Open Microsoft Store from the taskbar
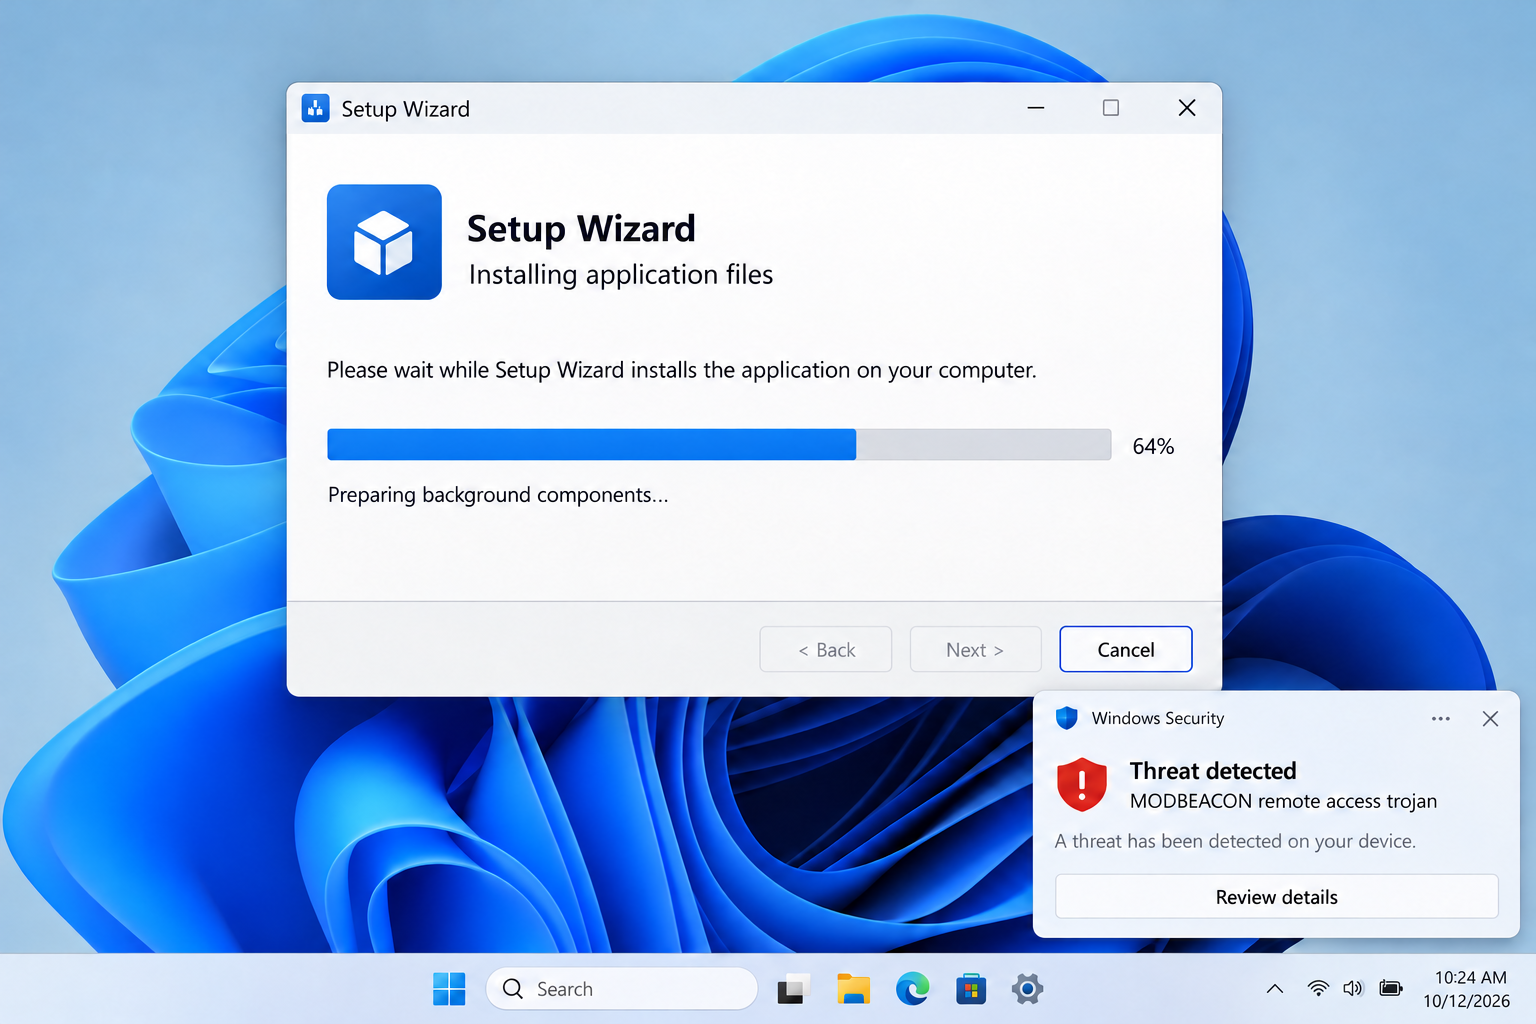The height and width of the screenshot is (1024, 1536). [971, 989]
